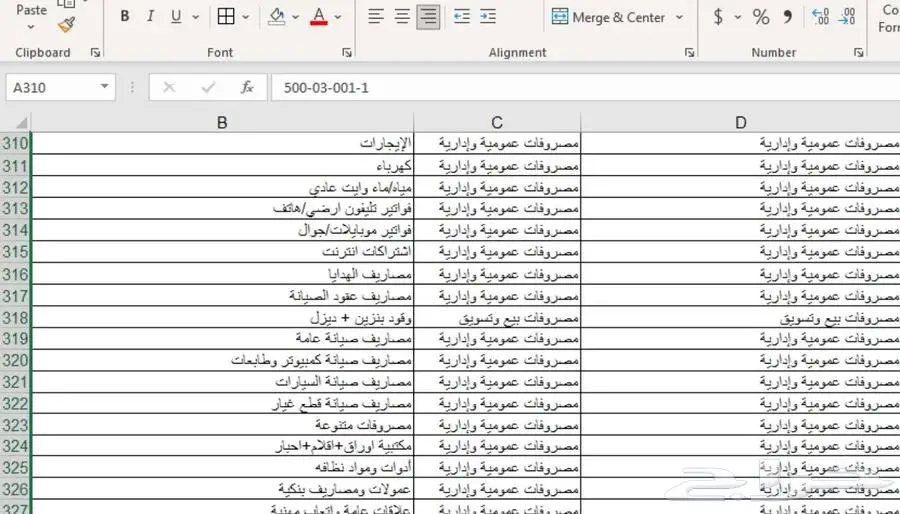Click cell containing مصاريف عقود الصيانة
The height and width of the screenshot is (514, 900).
(222, 295)
